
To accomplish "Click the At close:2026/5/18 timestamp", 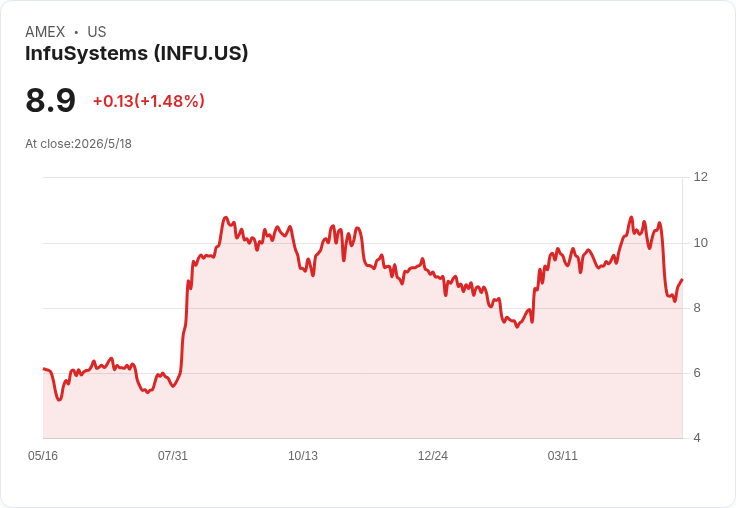I will 78,144.
